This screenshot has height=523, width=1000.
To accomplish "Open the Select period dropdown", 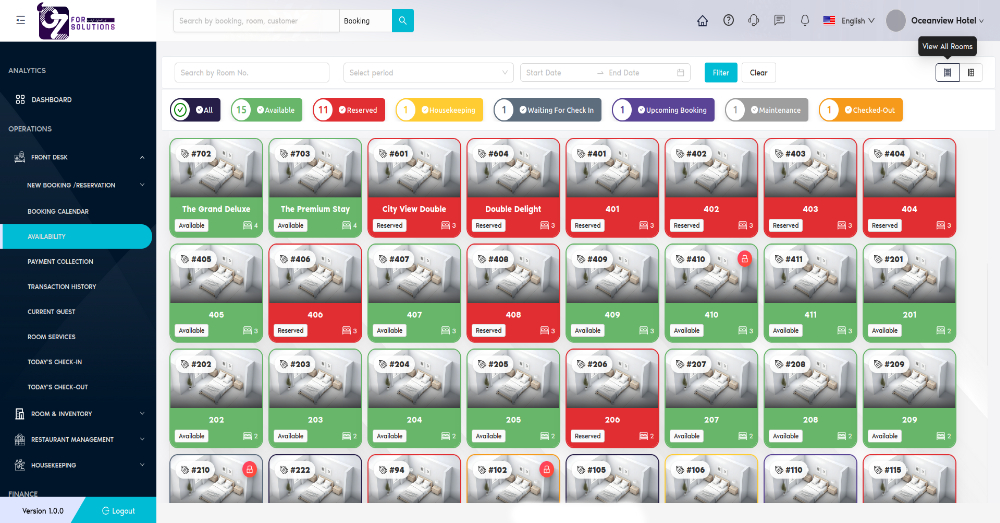I will pos(428,72).
